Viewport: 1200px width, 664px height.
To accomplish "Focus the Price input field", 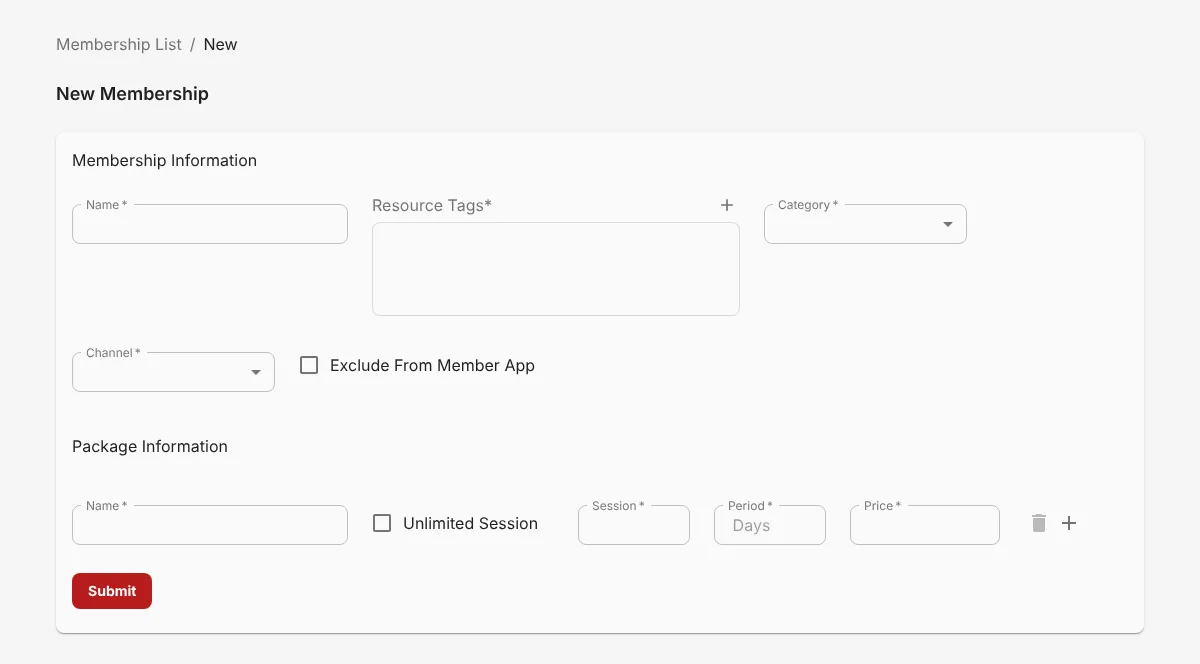I will tap(925, 525).
